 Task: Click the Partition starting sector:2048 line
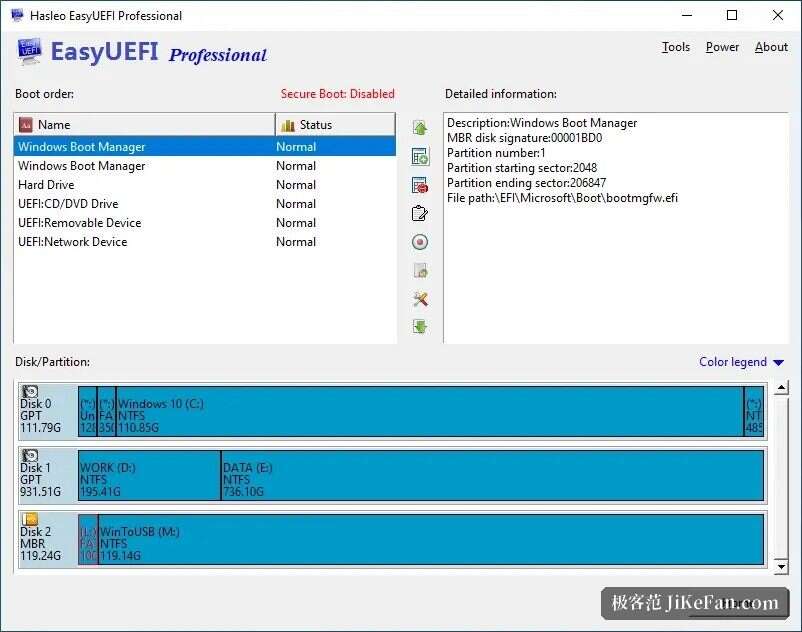[x=522, y=168]
